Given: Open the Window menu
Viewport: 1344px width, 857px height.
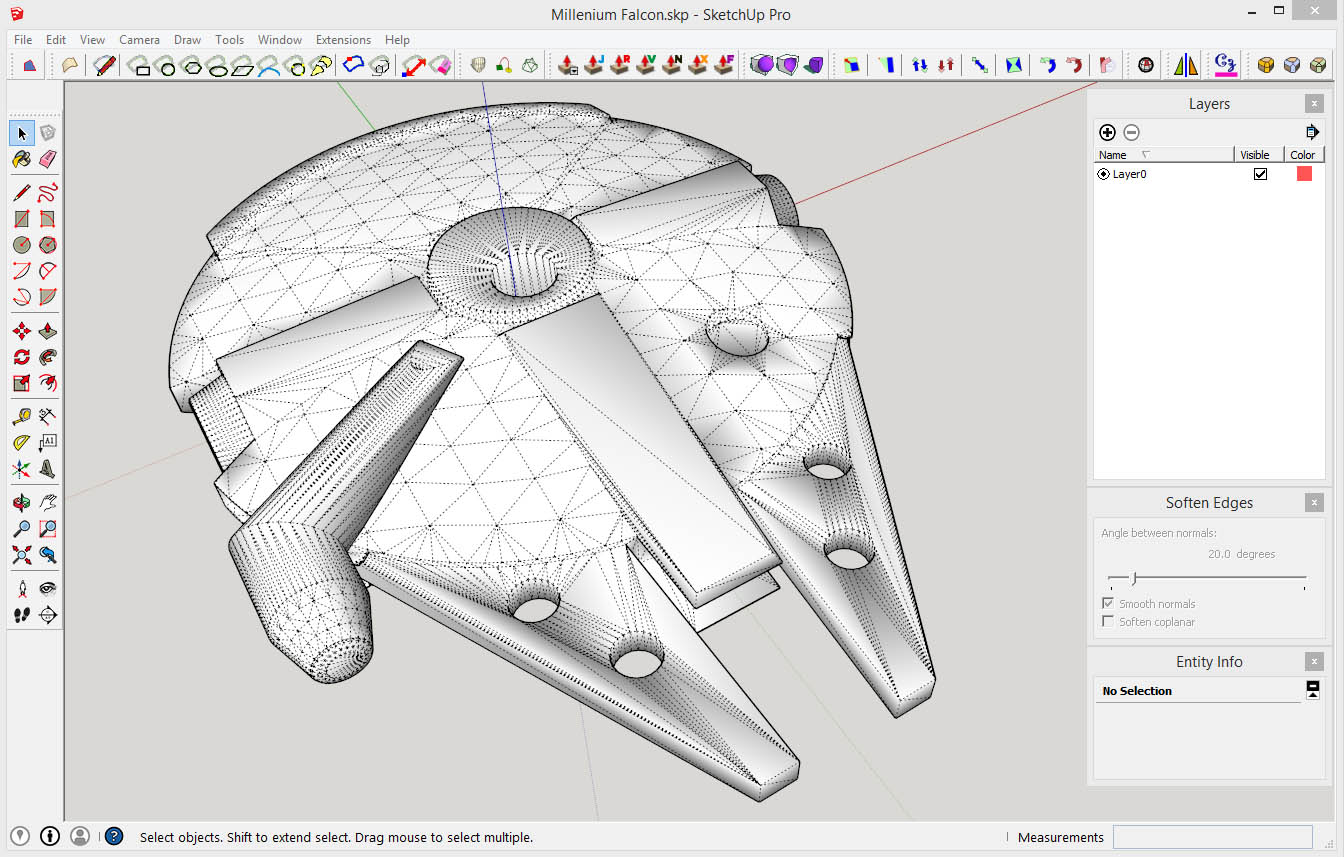Looking at the screenshot, I should pyautogui.click(x=280, y=40).
